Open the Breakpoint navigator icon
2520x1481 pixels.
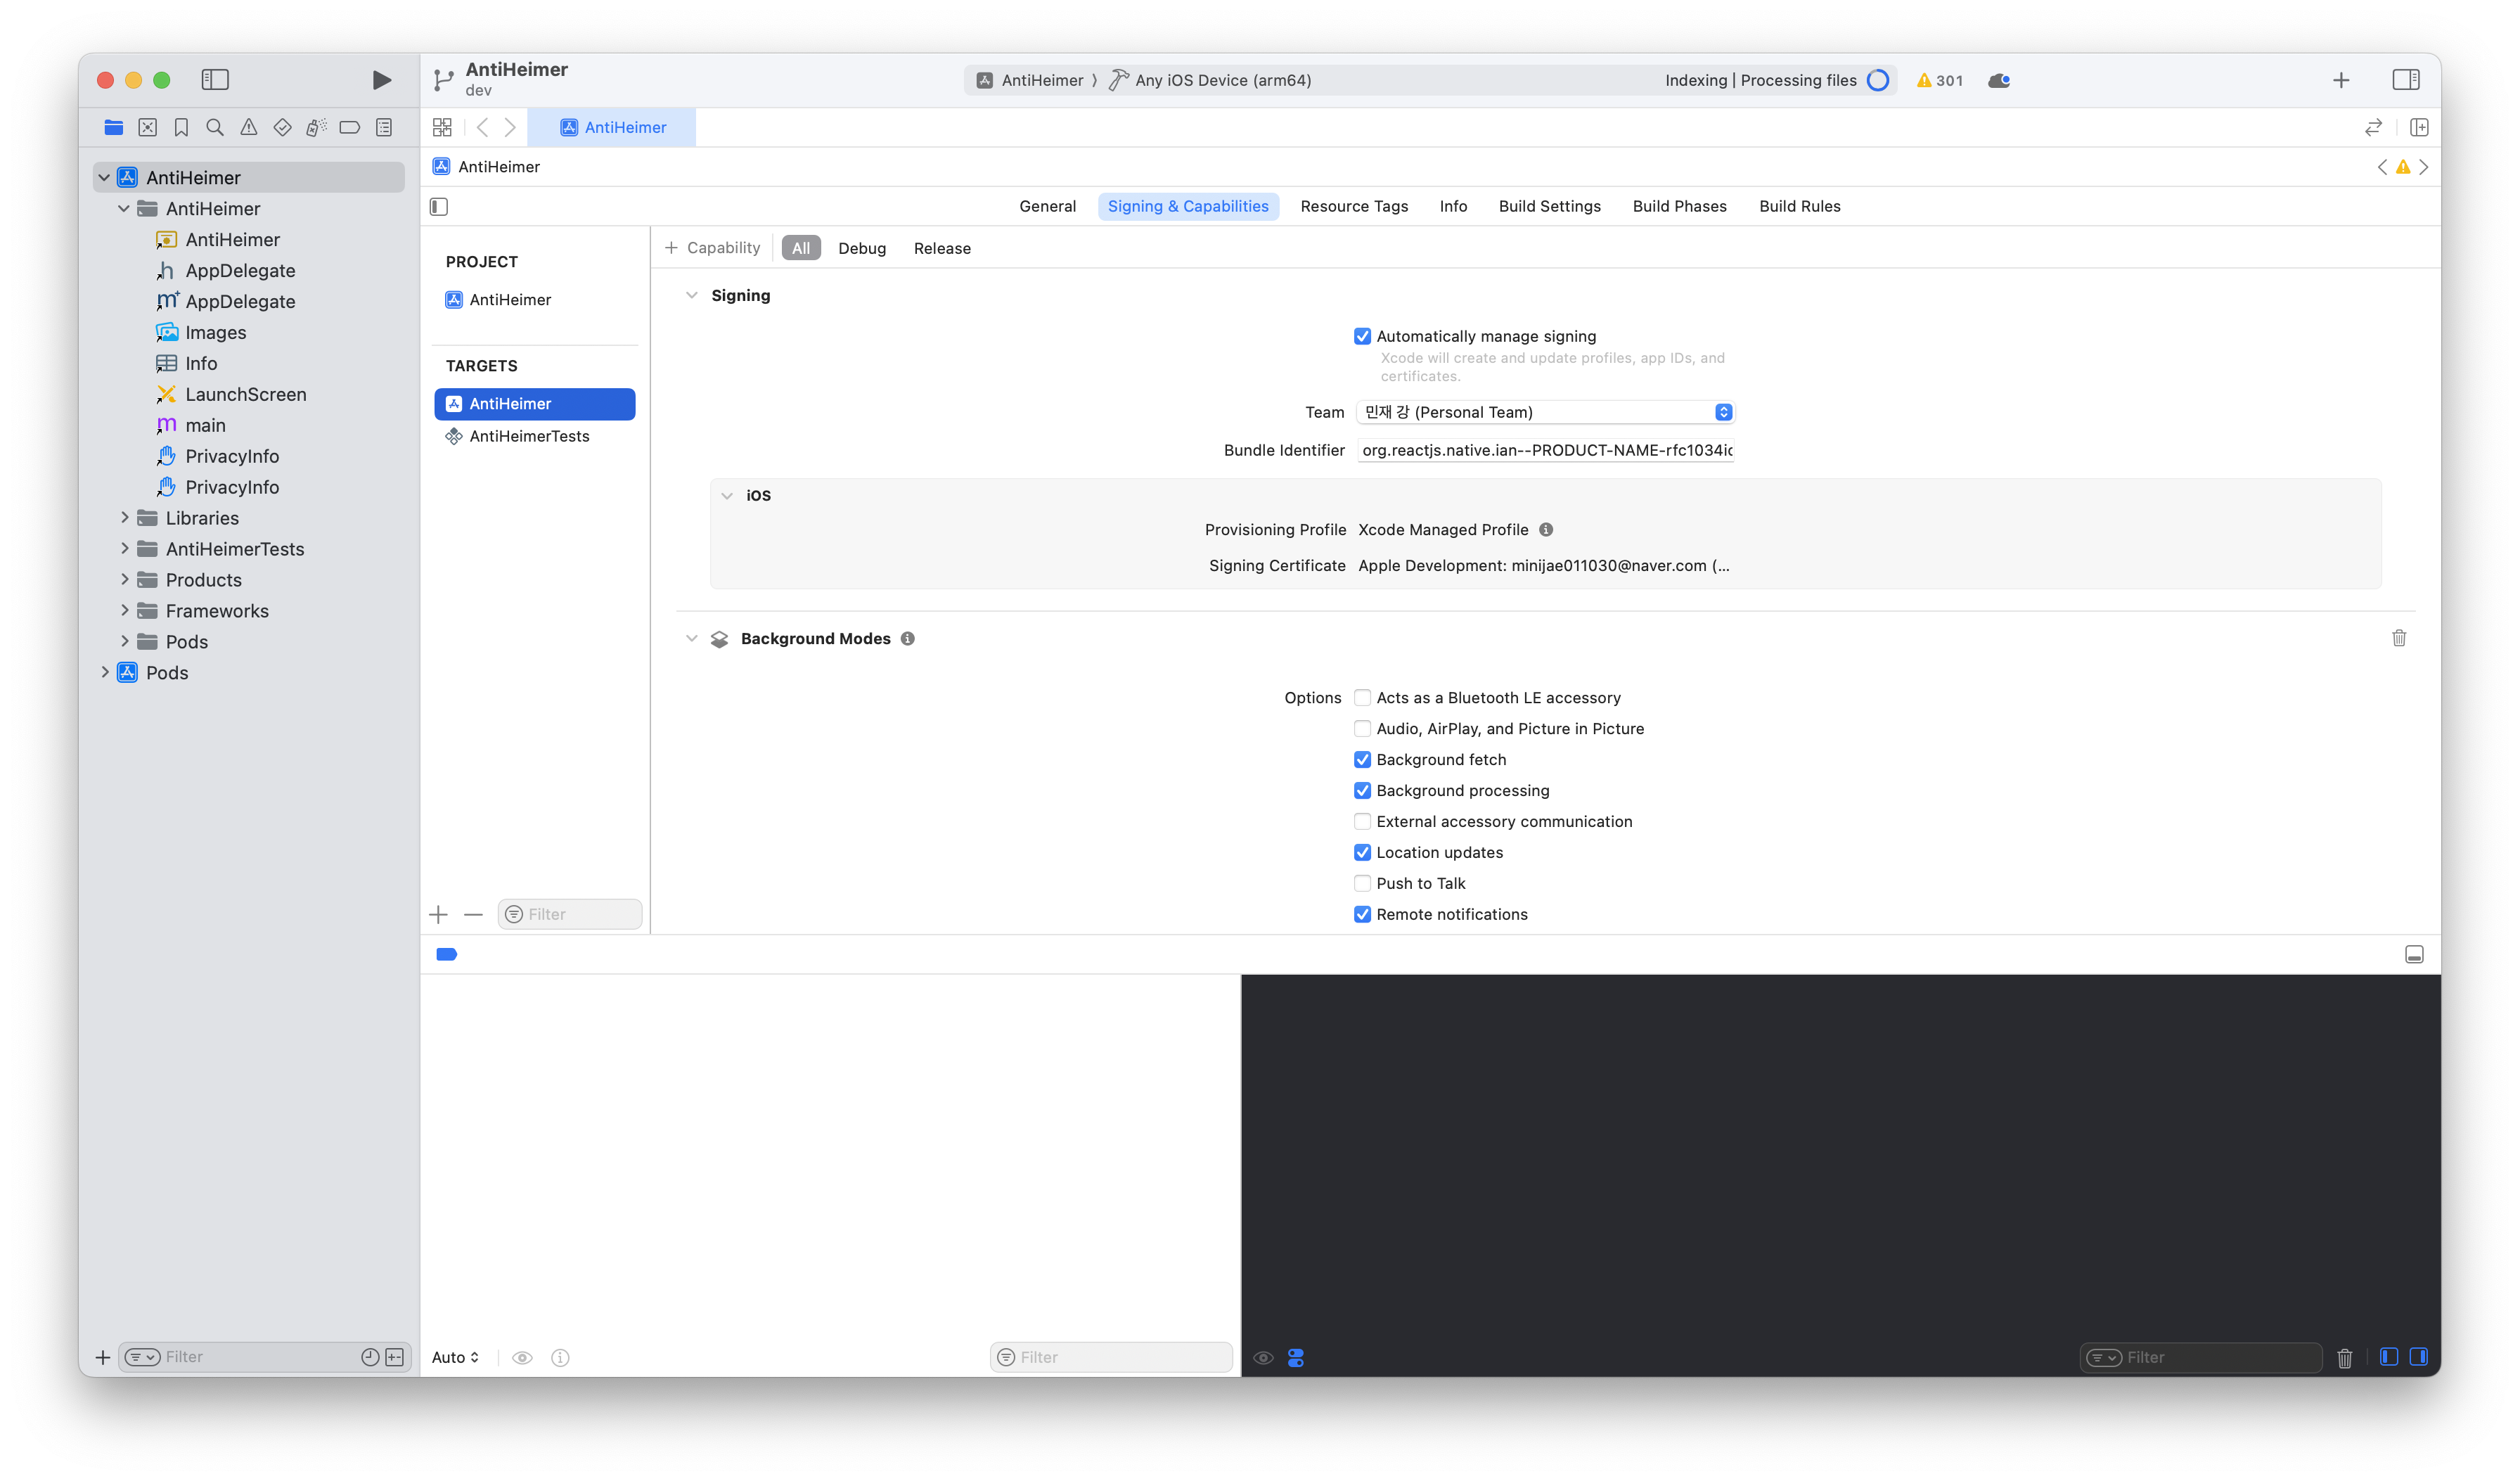tap(349, 127)
